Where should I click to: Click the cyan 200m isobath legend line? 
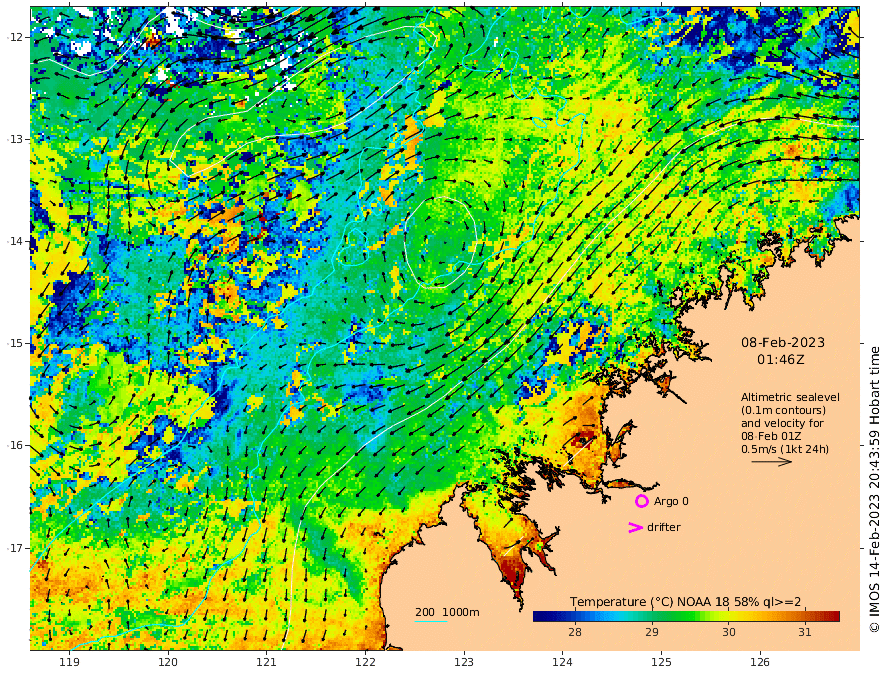[x=430, y=621]
